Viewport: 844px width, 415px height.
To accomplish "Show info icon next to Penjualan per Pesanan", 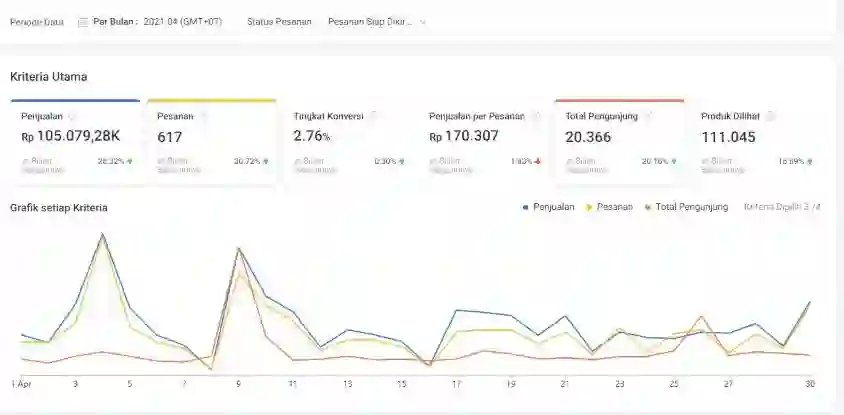I will 536,116.
